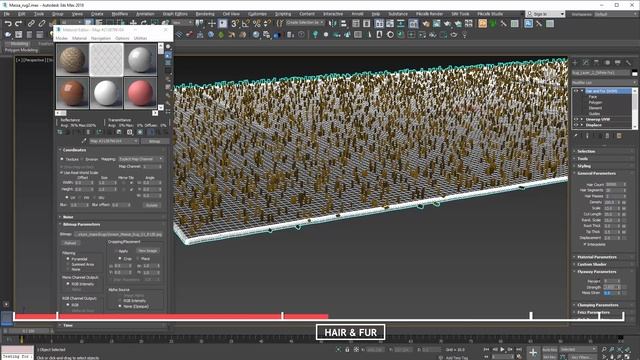Toggle visibility eye for Unwrap UVW modifier

pyautogui.click(x=575, y=119)
